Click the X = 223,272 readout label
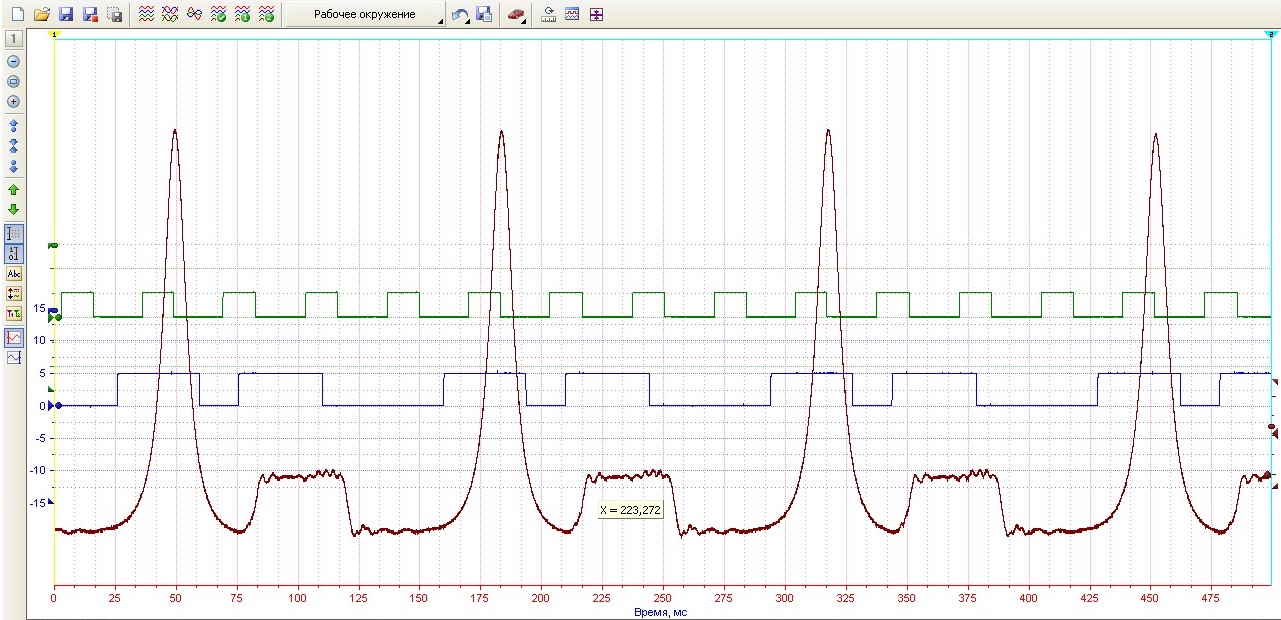The height and width of the screenshot is (620, 1281). (x=631, y=510)
